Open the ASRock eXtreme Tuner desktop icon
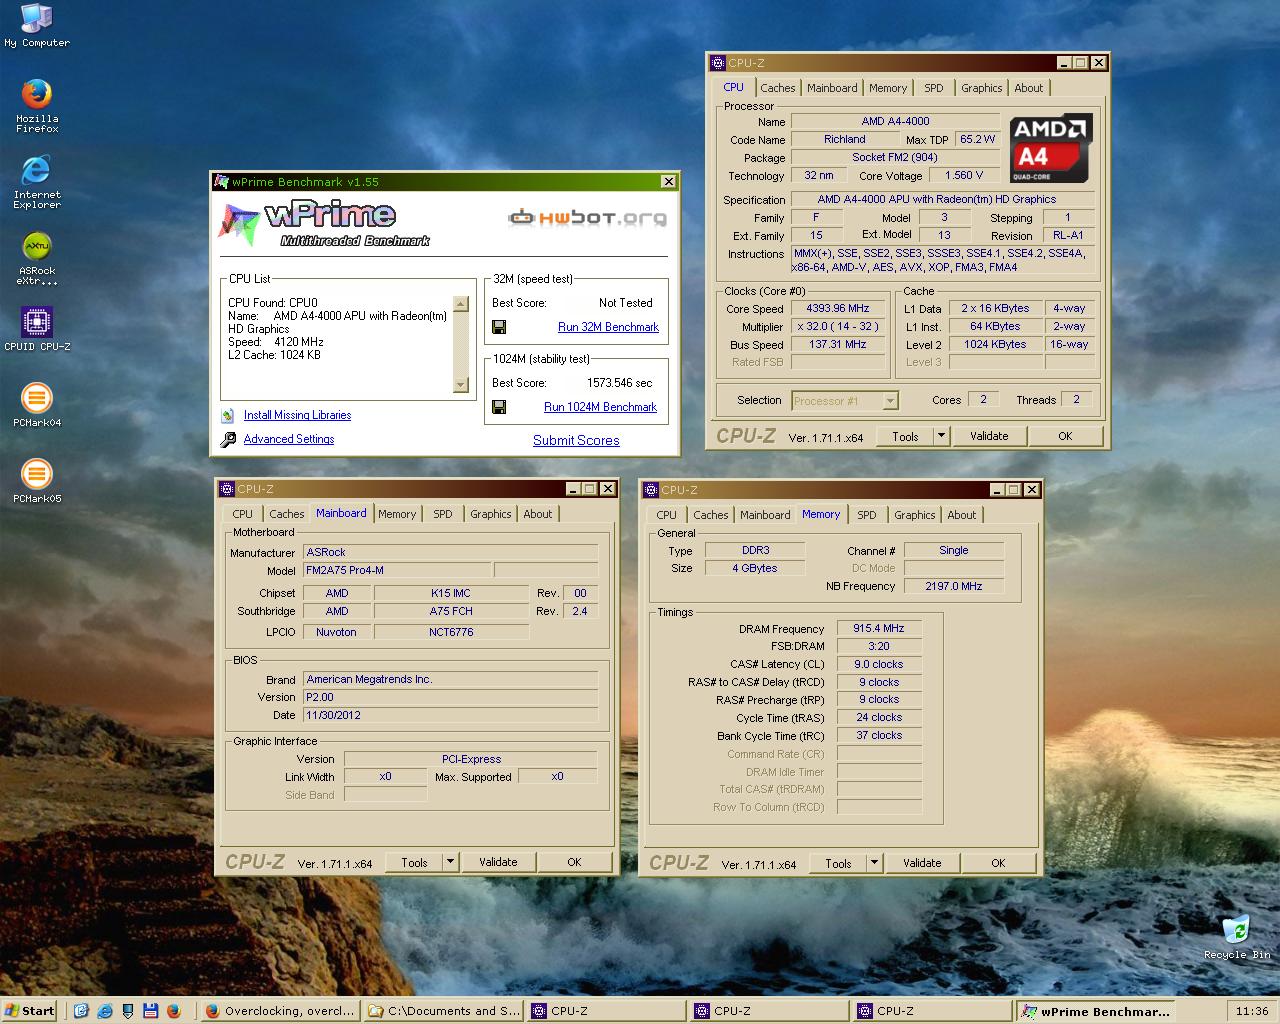 pyautogui.click(x=37, y=258)
